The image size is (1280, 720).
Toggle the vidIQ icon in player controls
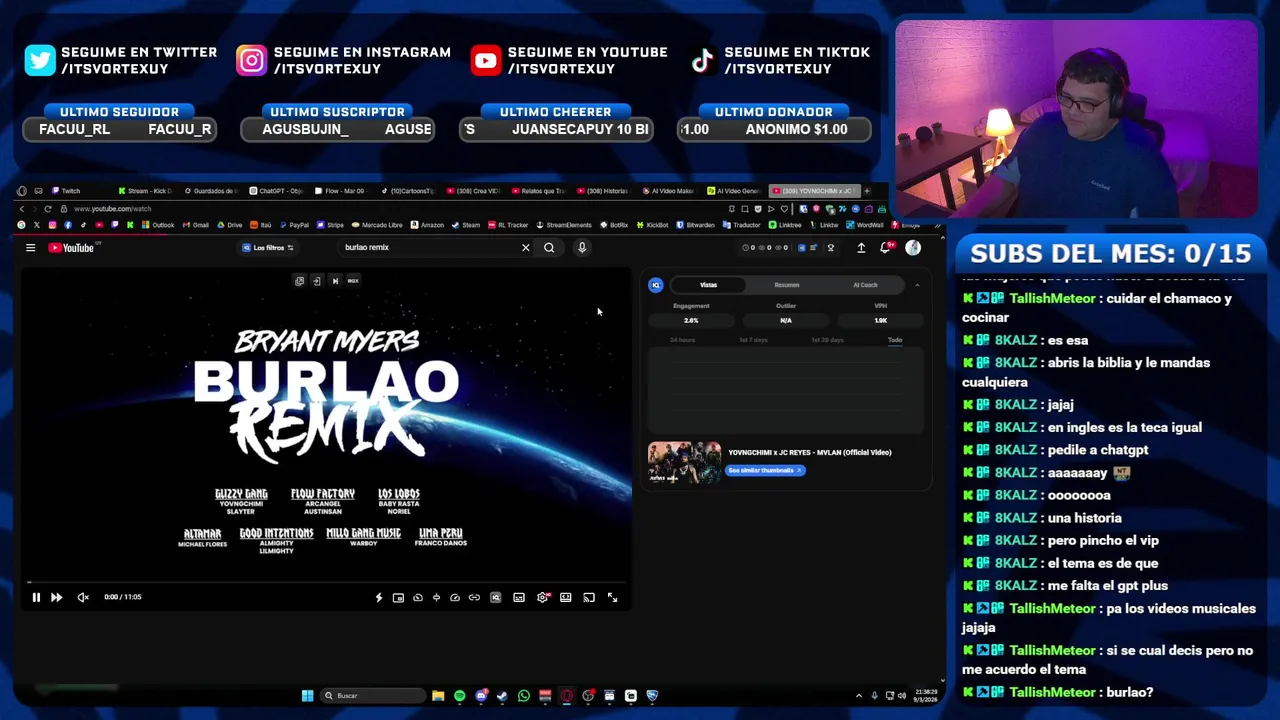[x=495, y=597]
